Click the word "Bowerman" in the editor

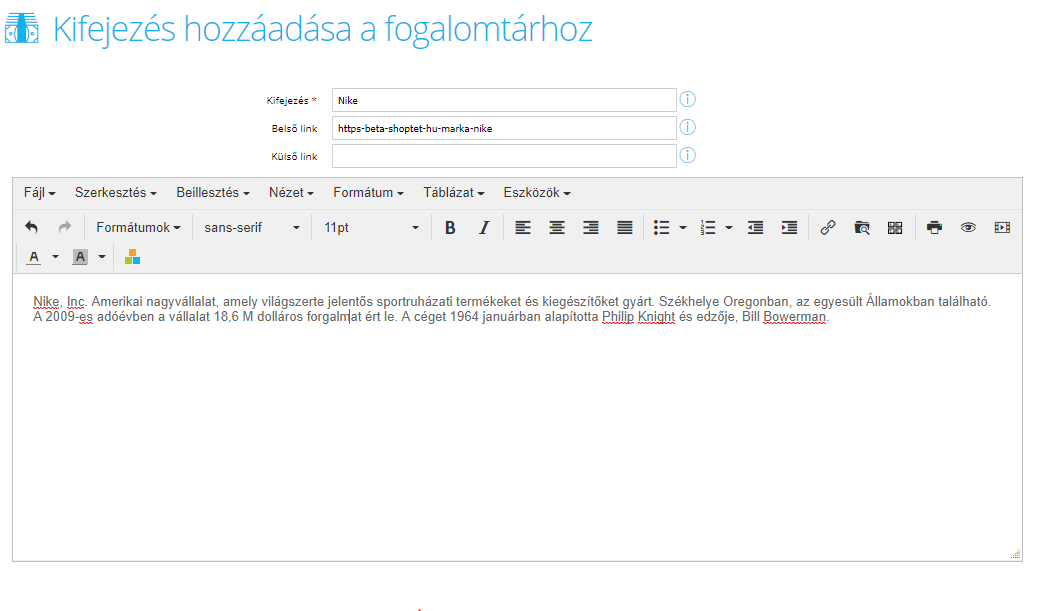(795, 317)
